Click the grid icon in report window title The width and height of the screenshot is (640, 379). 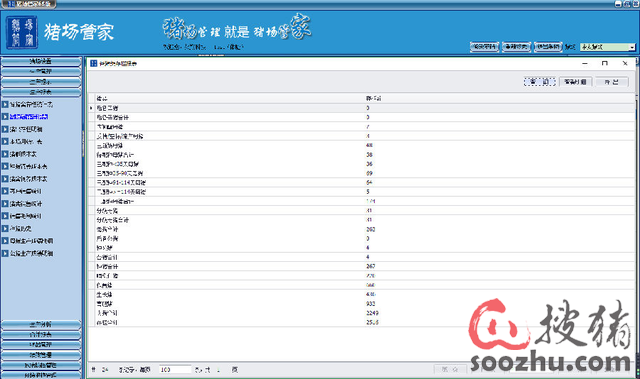click(x=93, y=63)
